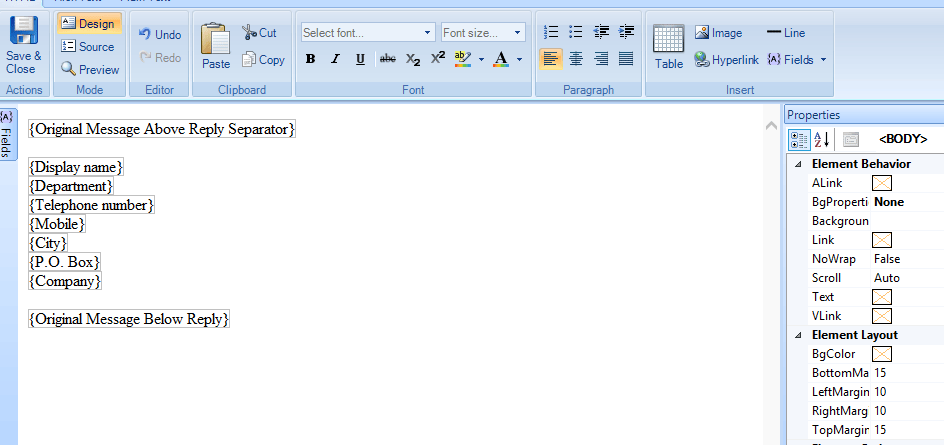Insert a numbered list
944x445 pixels.
(551, 31)
